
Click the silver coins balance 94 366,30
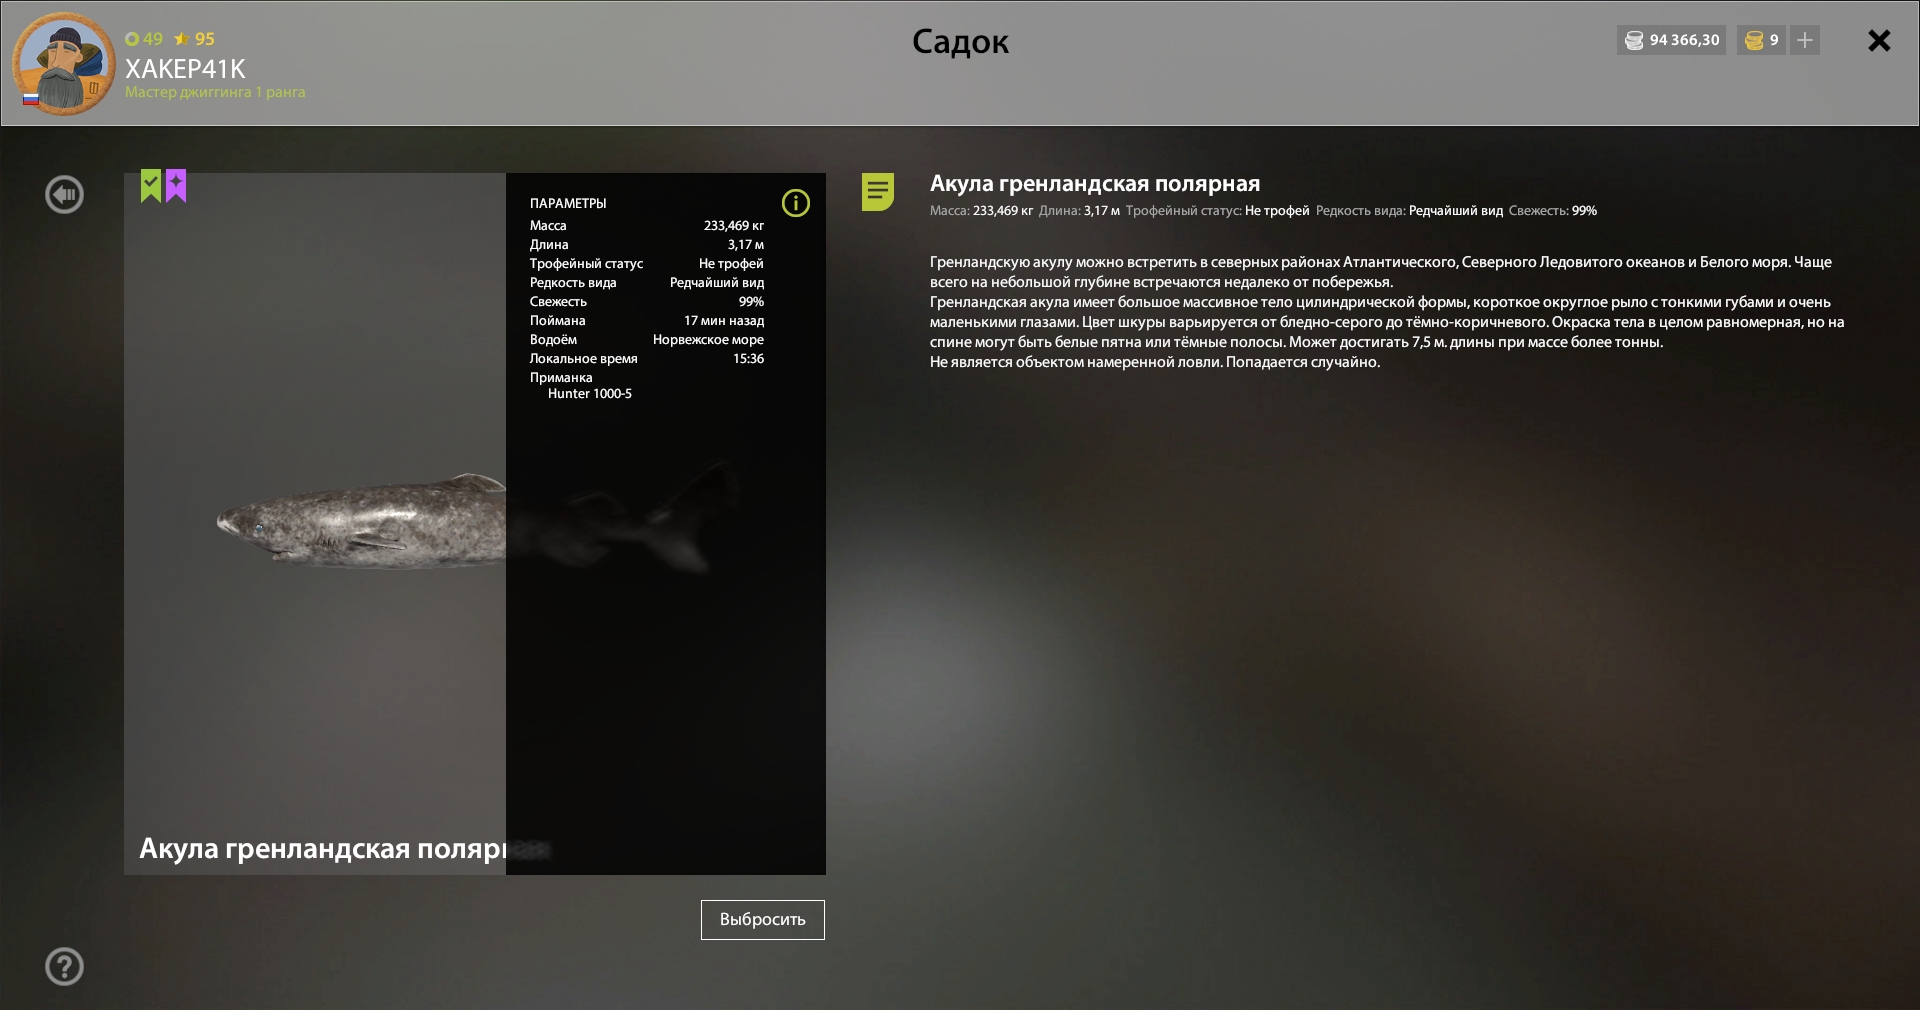click(1671, 40)
